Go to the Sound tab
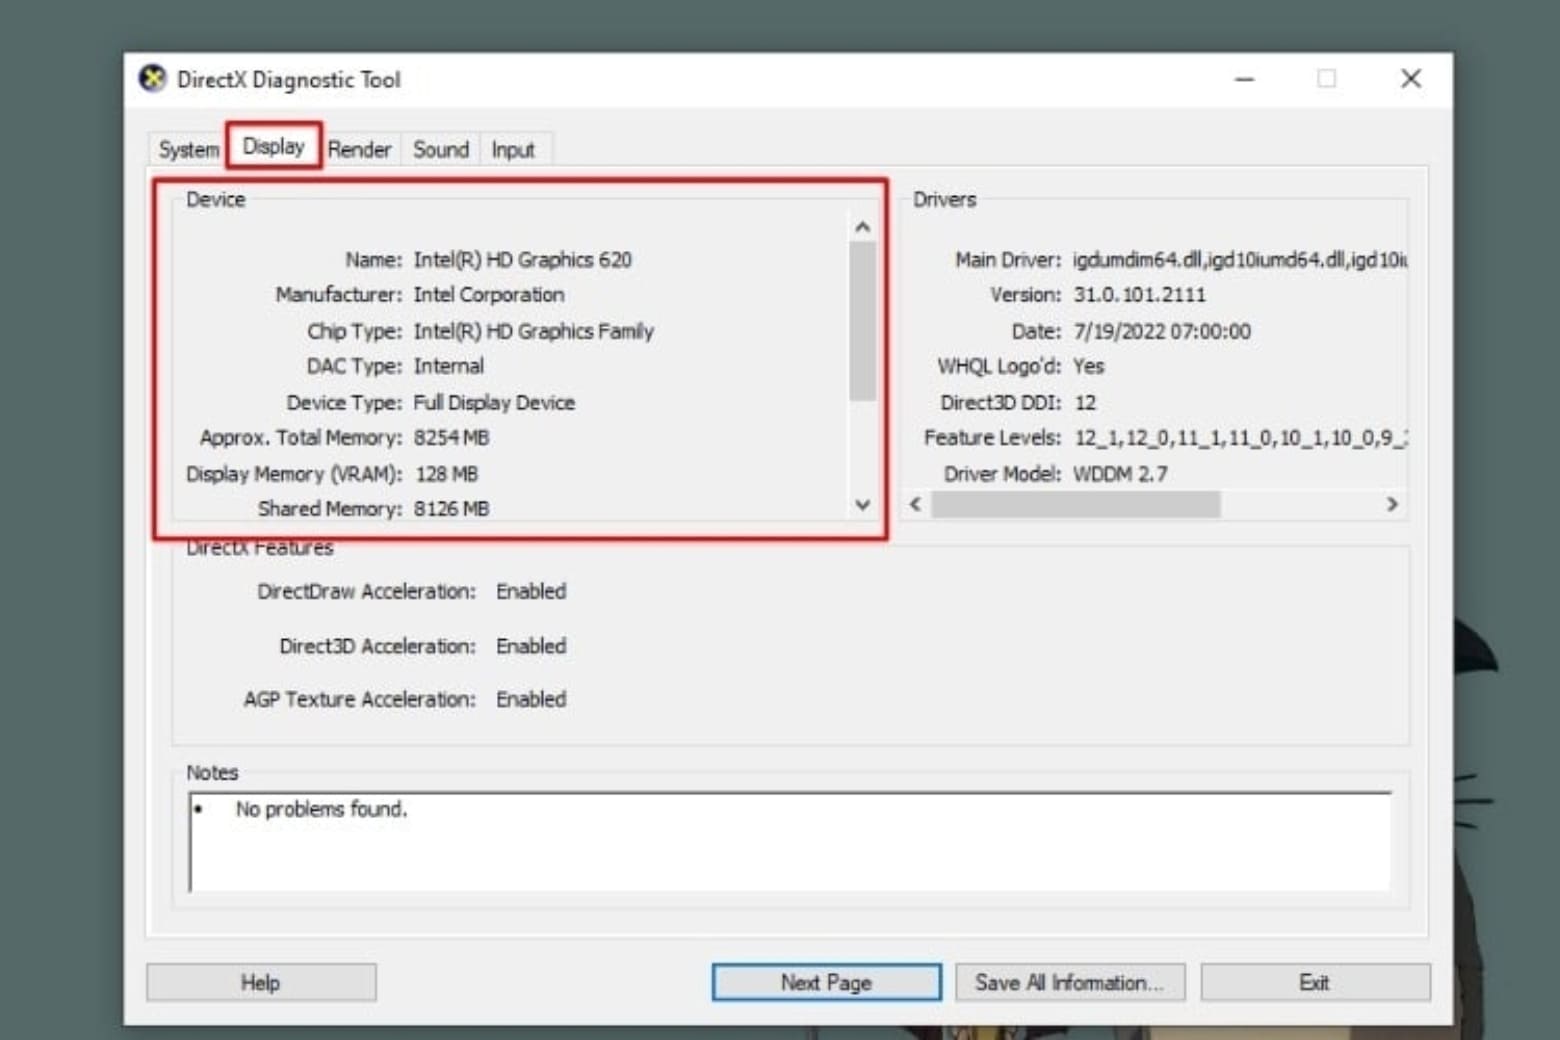1560x1040 pixels. point(440,150)
